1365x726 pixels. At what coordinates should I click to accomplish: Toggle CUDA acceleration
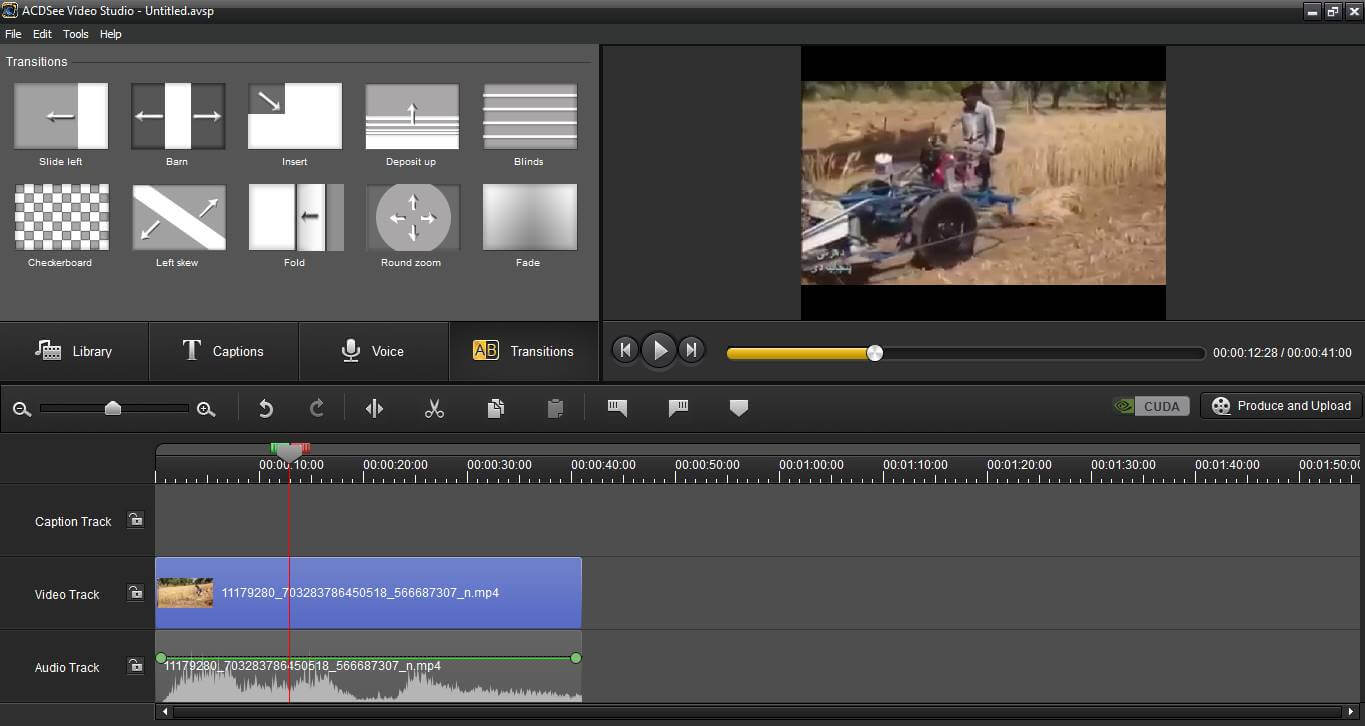click(1151, 406)
